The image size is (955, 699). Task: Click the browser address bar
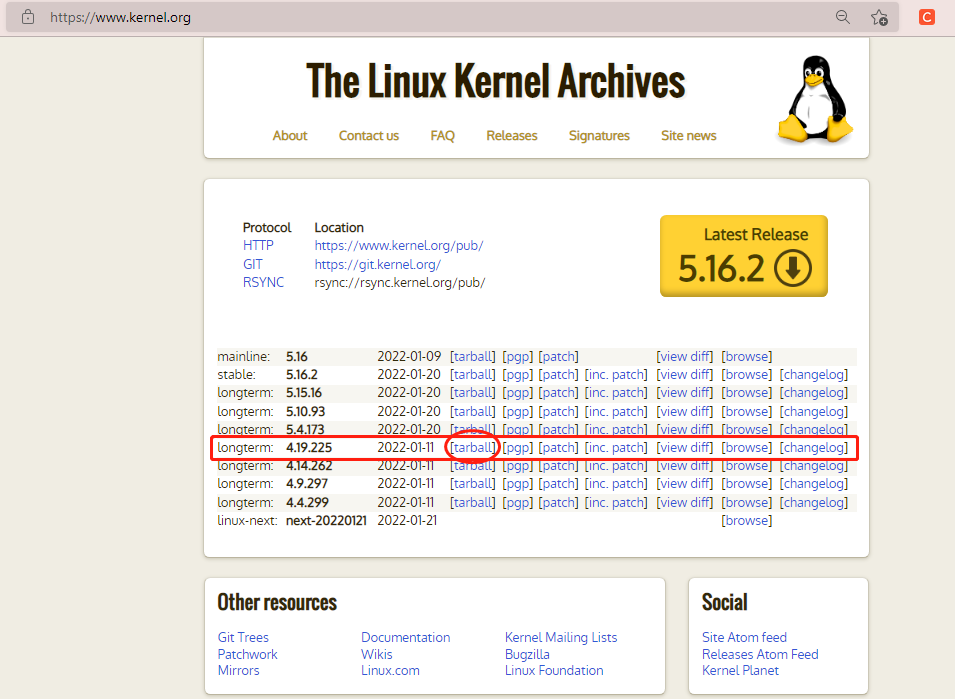[400, 17]
